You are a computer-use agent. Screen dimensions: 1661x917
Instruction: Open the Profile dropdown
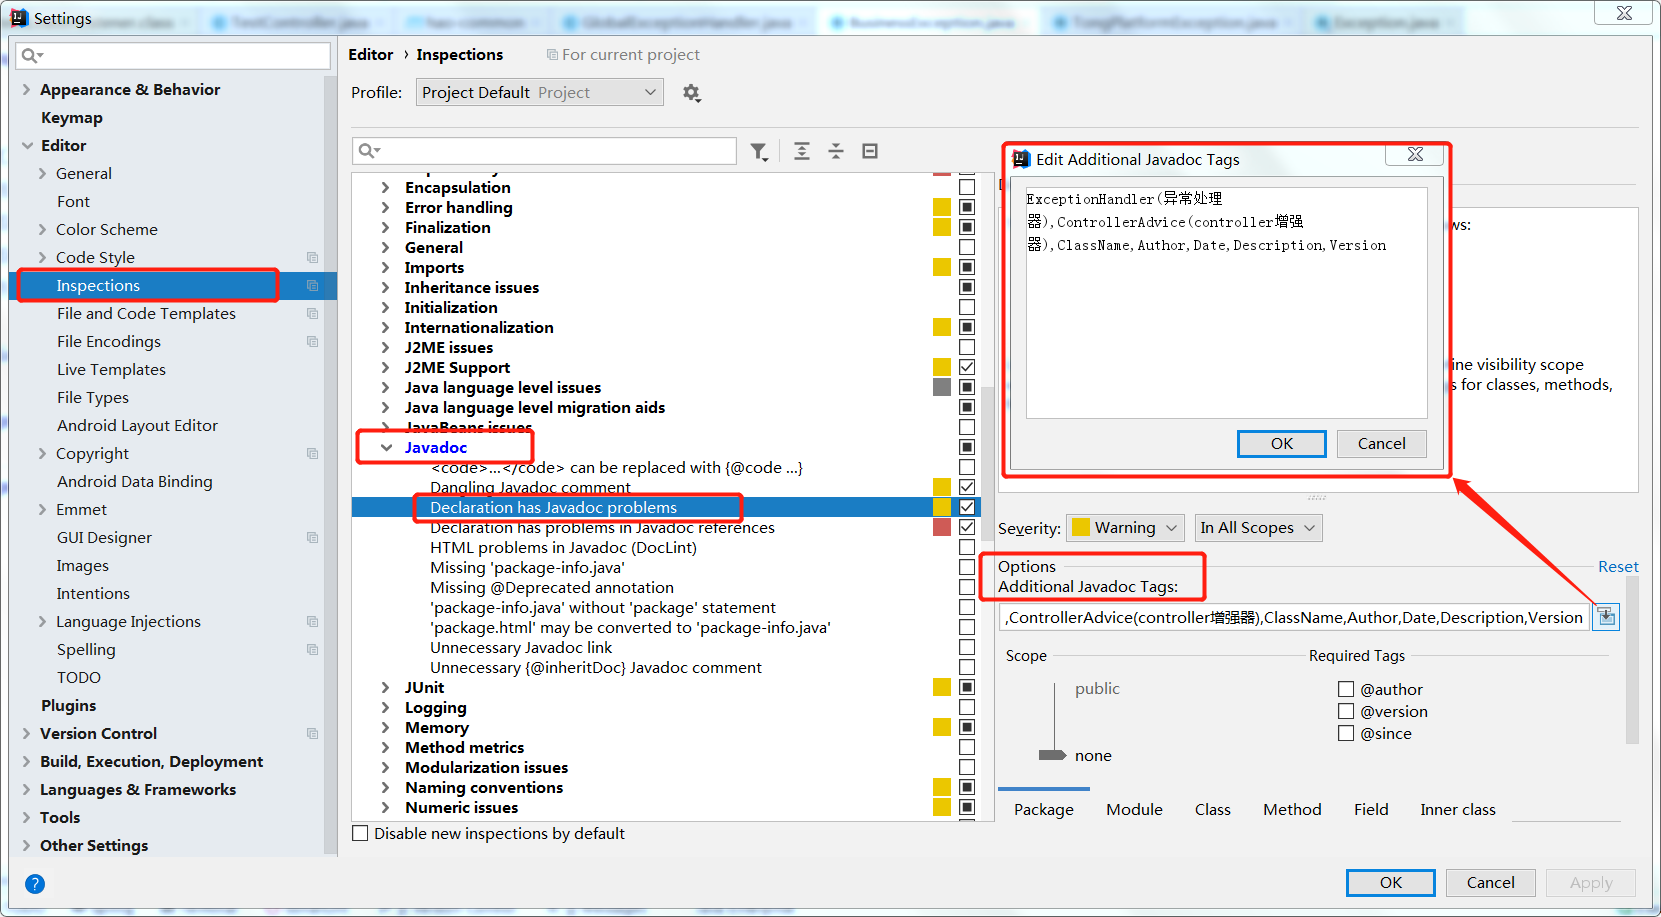click(x=540, y=92)
